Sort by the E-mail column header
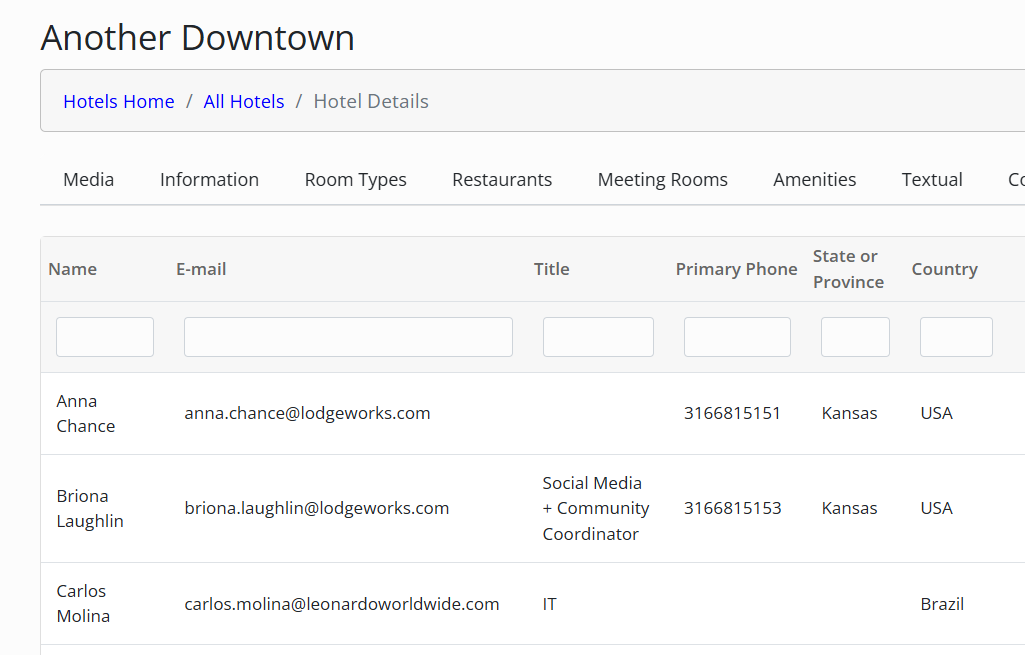1025x655 pixels. point(201,269)
